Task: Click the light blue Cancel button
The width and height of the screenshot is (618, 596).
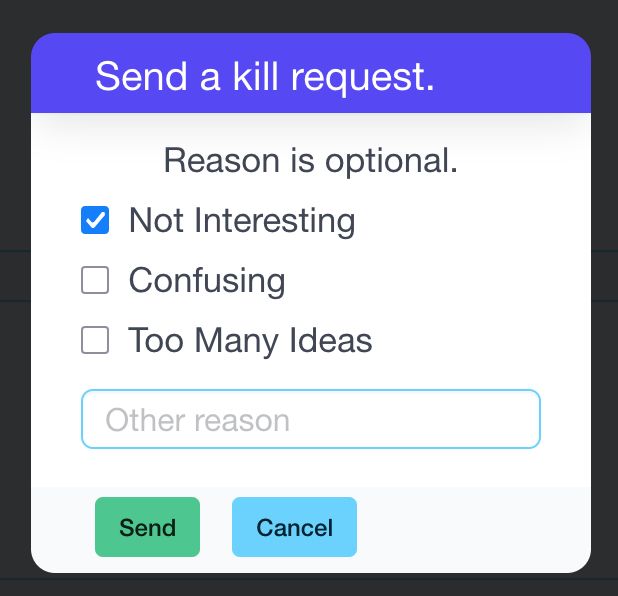Action: [294, 527]
